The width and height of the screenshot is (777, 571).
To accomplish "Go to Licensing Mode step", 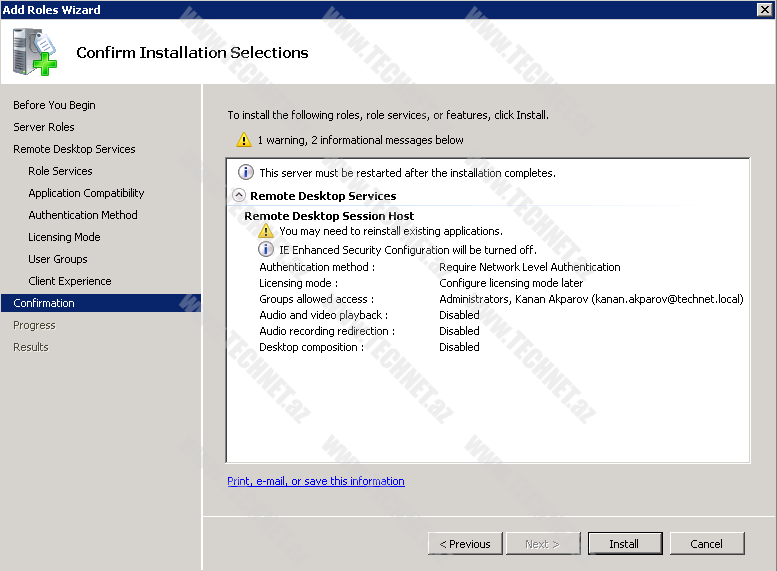I will coord(64,237).
